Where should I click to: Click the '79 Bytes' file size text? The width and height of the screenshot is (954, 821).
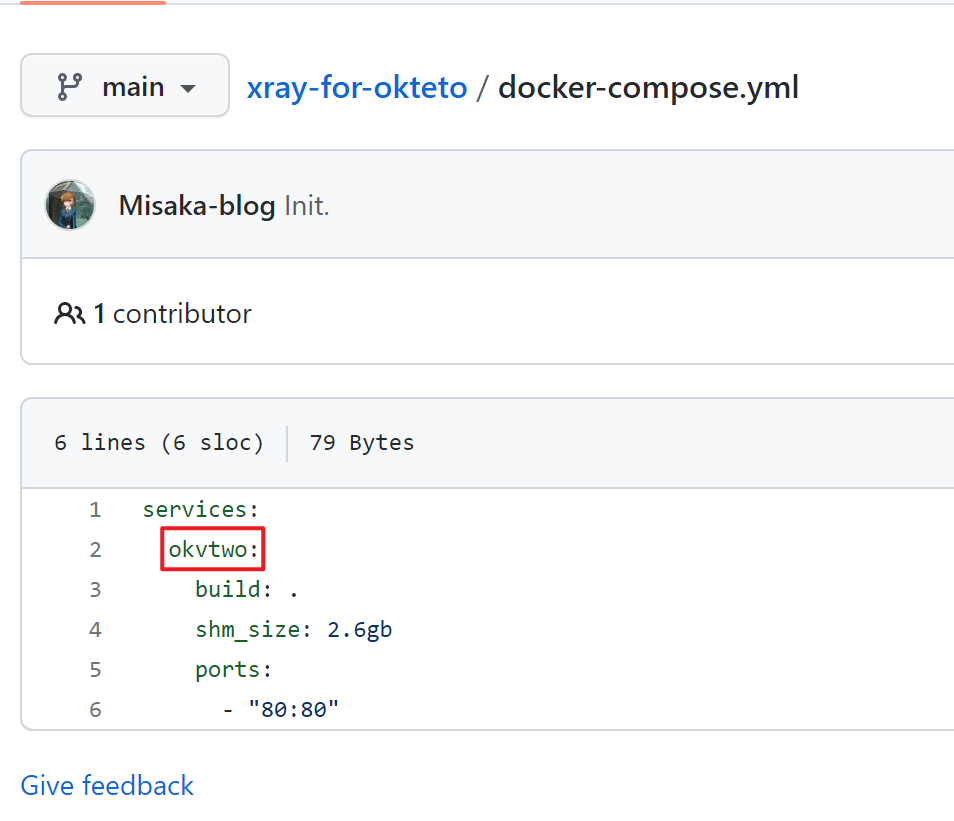coord(361,442)
